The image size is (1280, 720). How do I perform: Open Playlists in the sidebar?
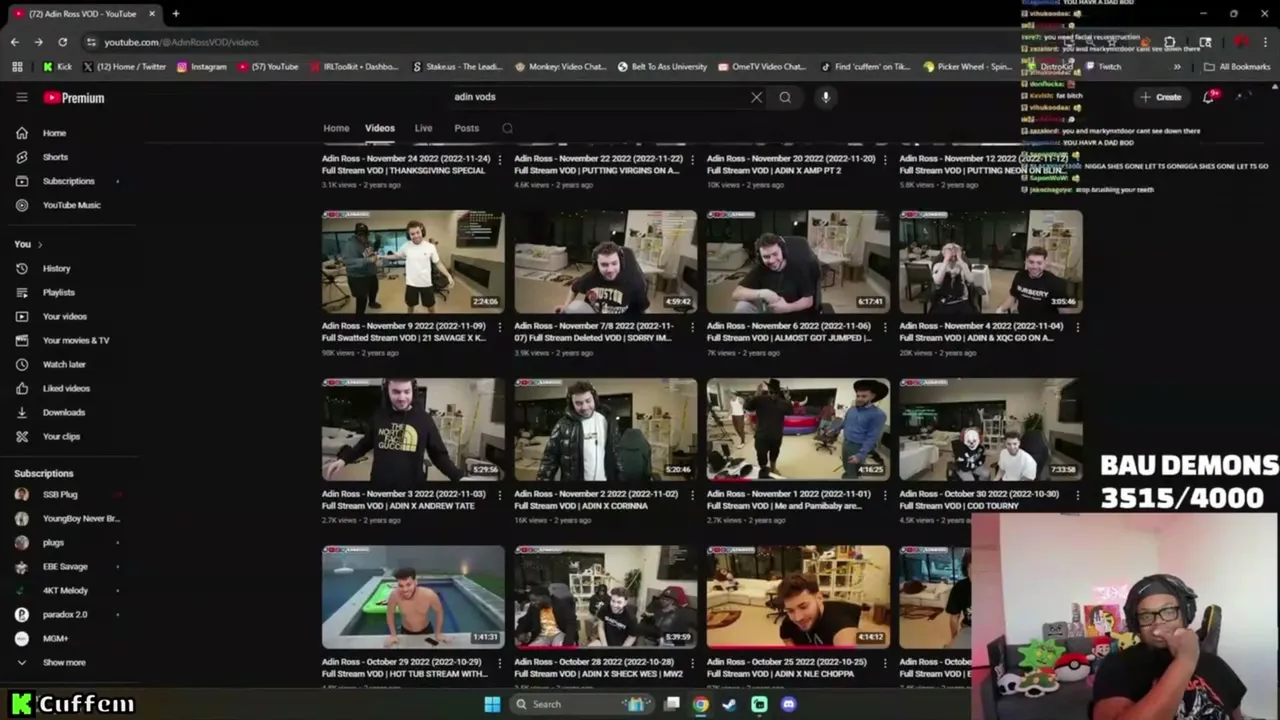point(58,292)
